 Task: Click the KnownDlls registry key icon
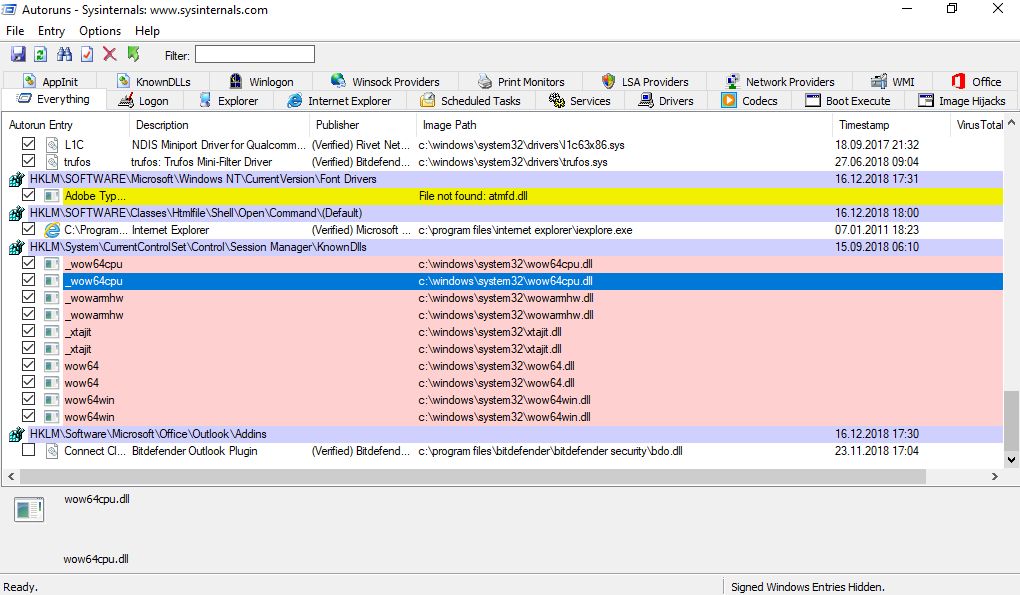(x=16, y=247)
